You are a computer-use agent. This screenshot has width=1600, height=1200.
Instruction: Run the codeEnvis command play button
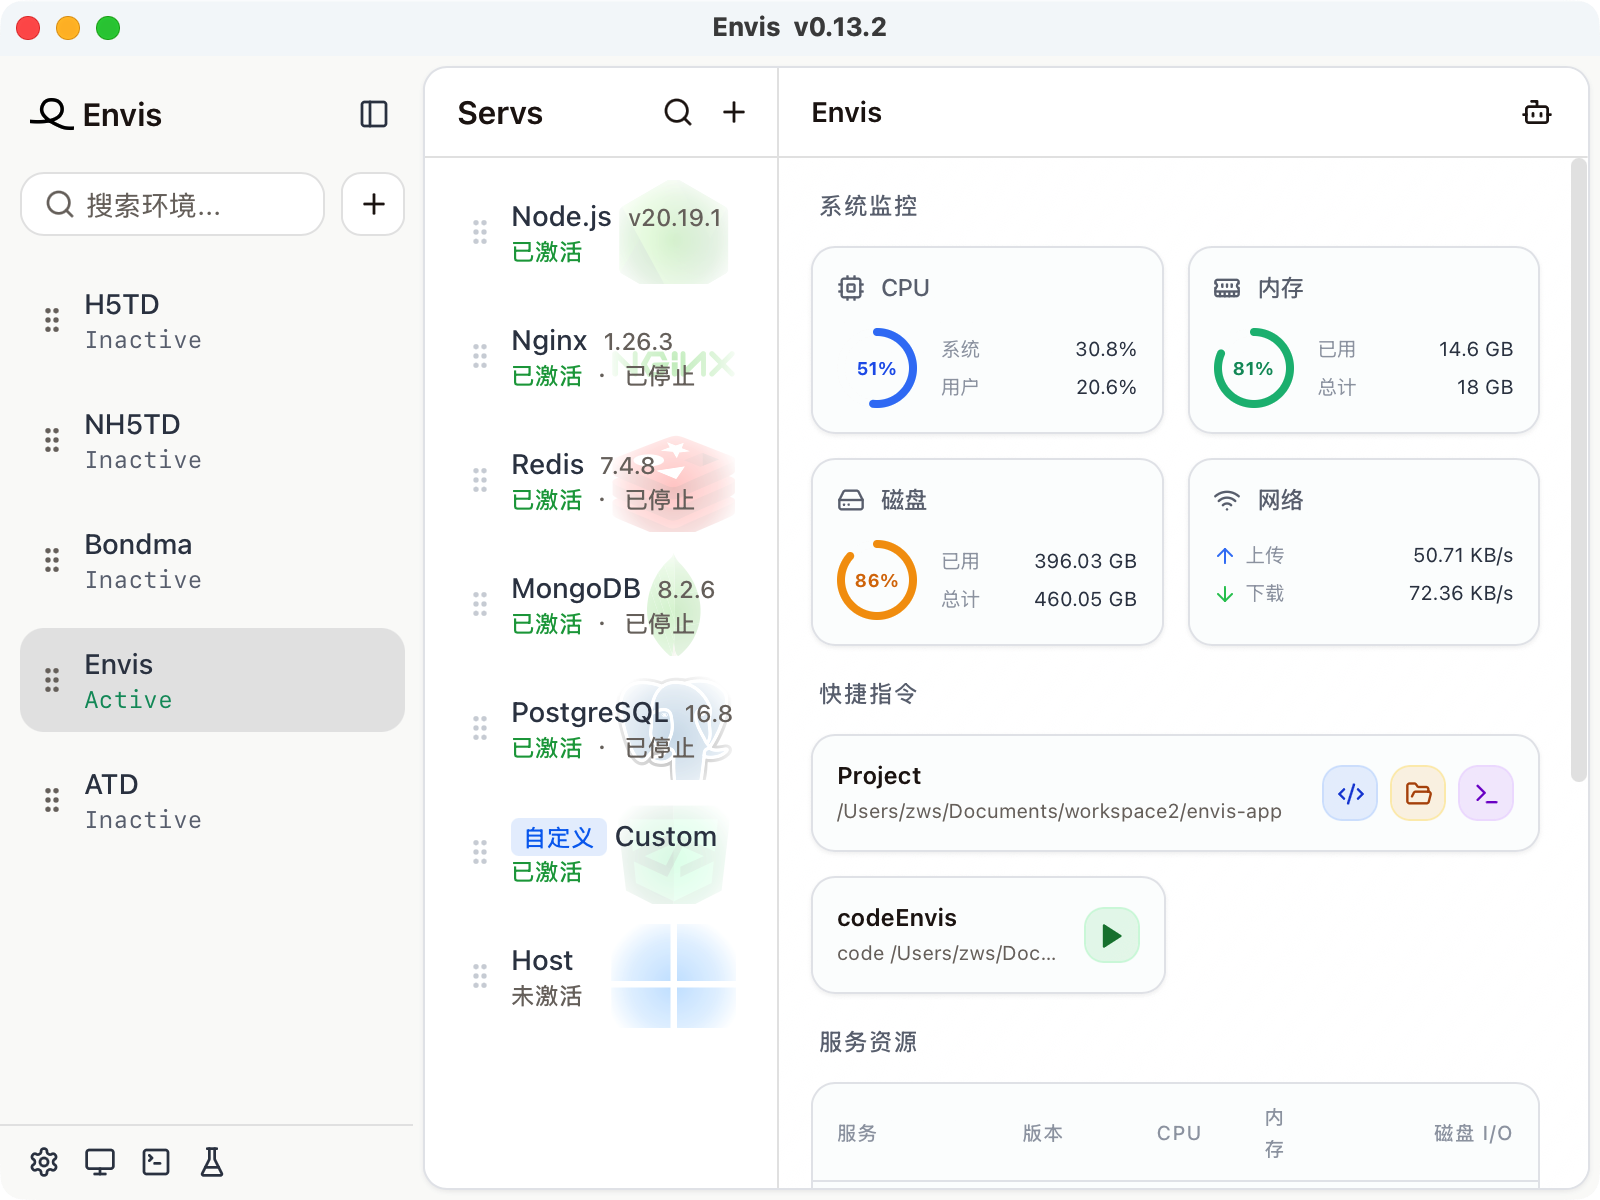pos(1112,935)
